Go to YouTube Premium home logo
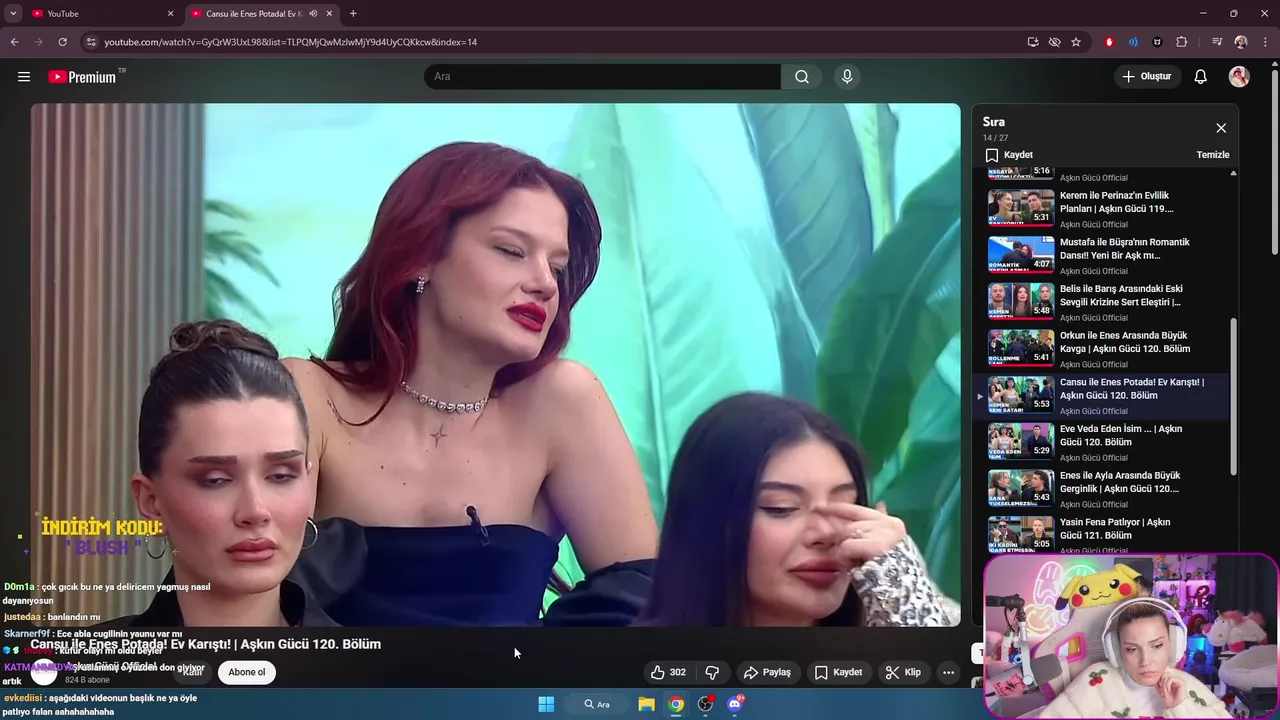Screen dimensions: 1280x720 (x=82, y=77)
